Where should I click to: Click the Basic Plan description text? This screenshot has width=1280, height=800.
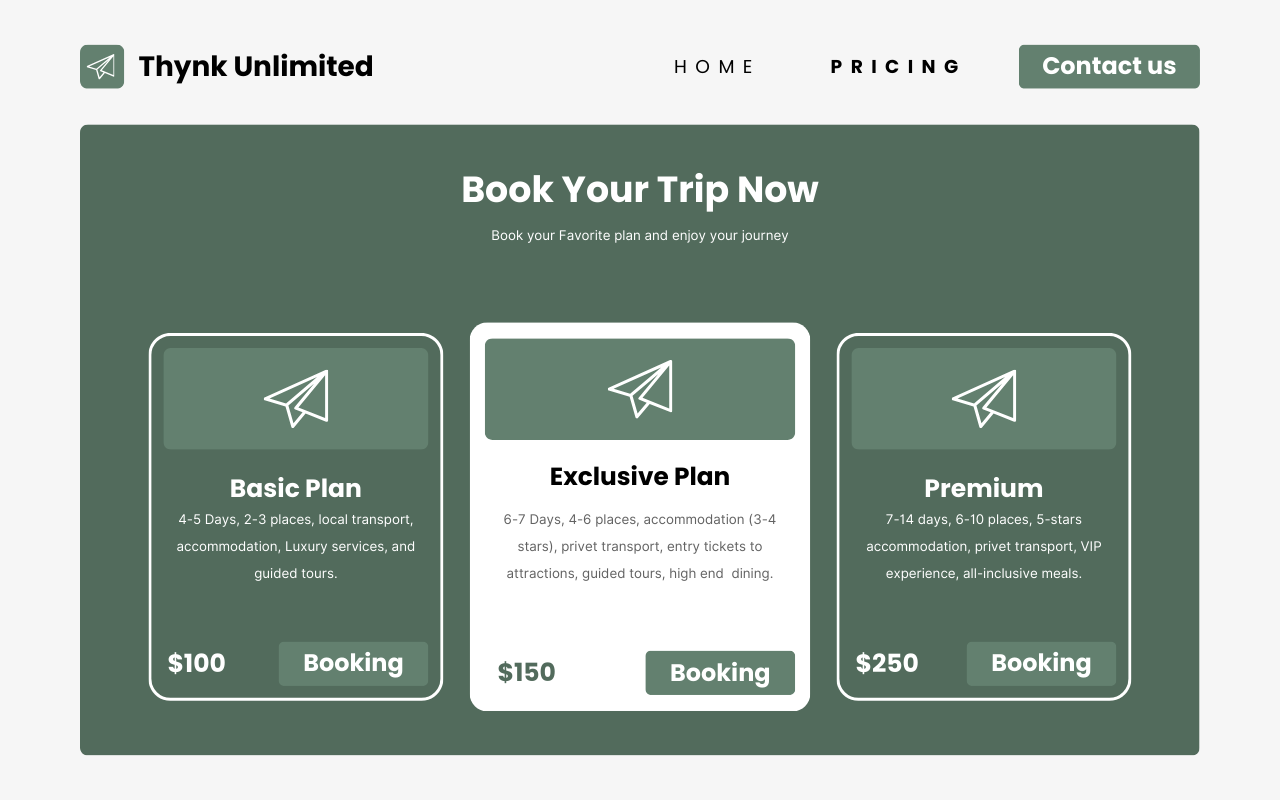[296, 547]
